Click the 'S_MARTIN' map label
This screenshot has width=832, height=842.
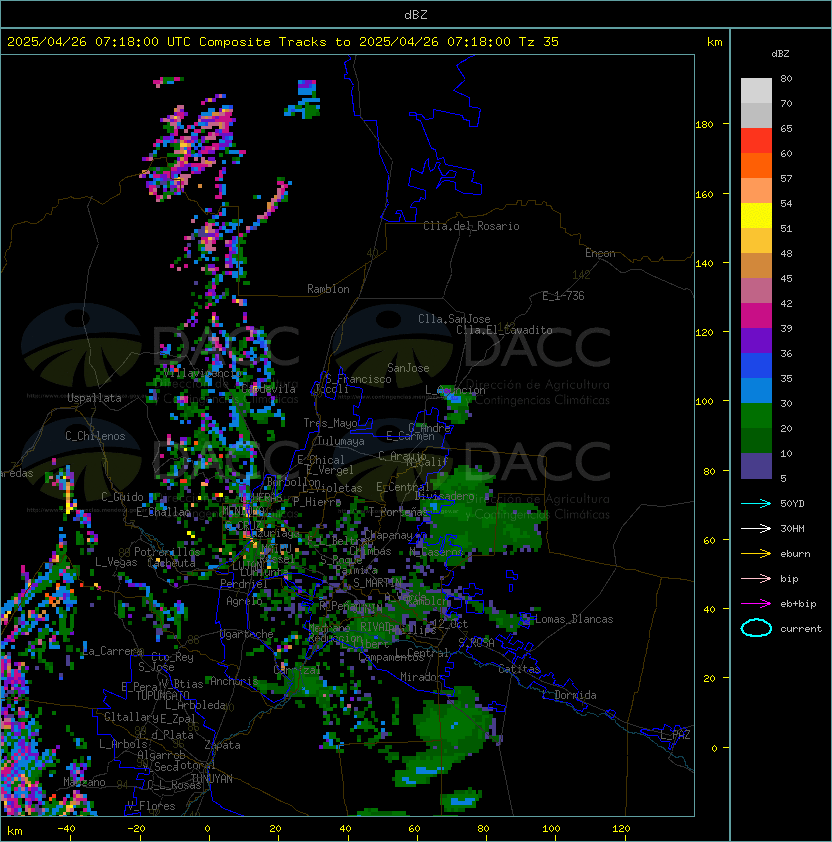coord(378,583)
